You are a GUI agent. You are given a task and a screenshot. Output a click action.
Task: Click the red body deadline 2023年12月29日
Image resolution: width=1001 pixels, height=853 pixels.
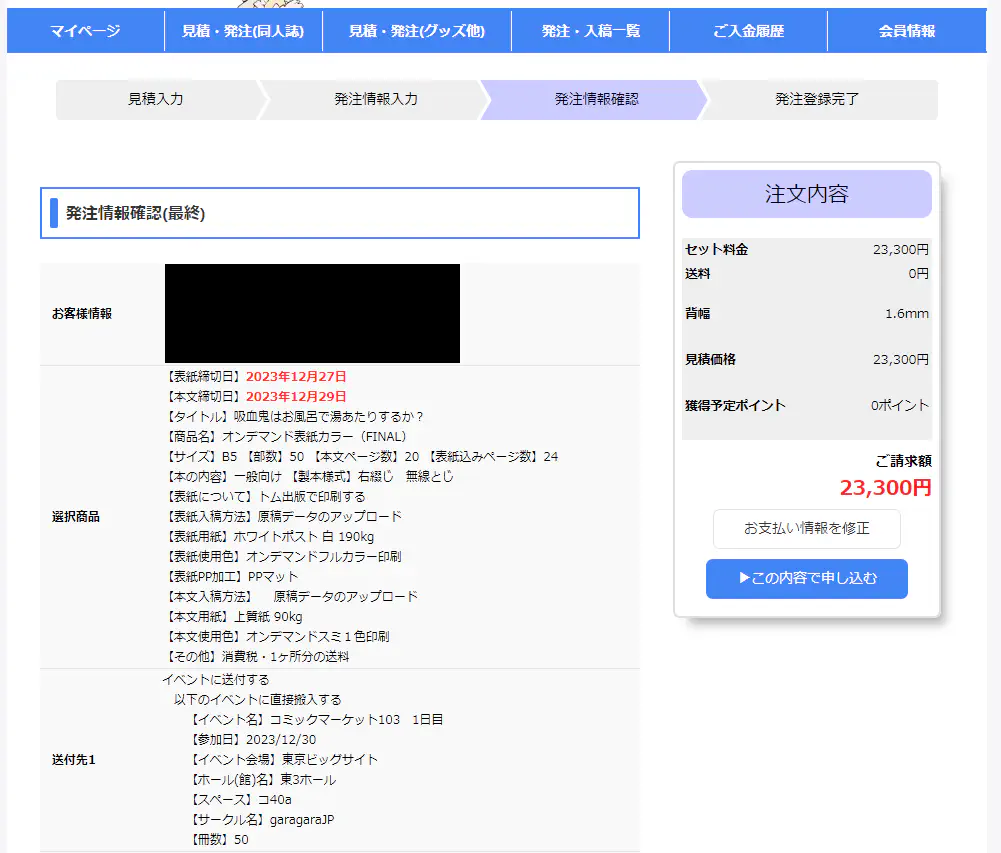(x=296, y=397)
